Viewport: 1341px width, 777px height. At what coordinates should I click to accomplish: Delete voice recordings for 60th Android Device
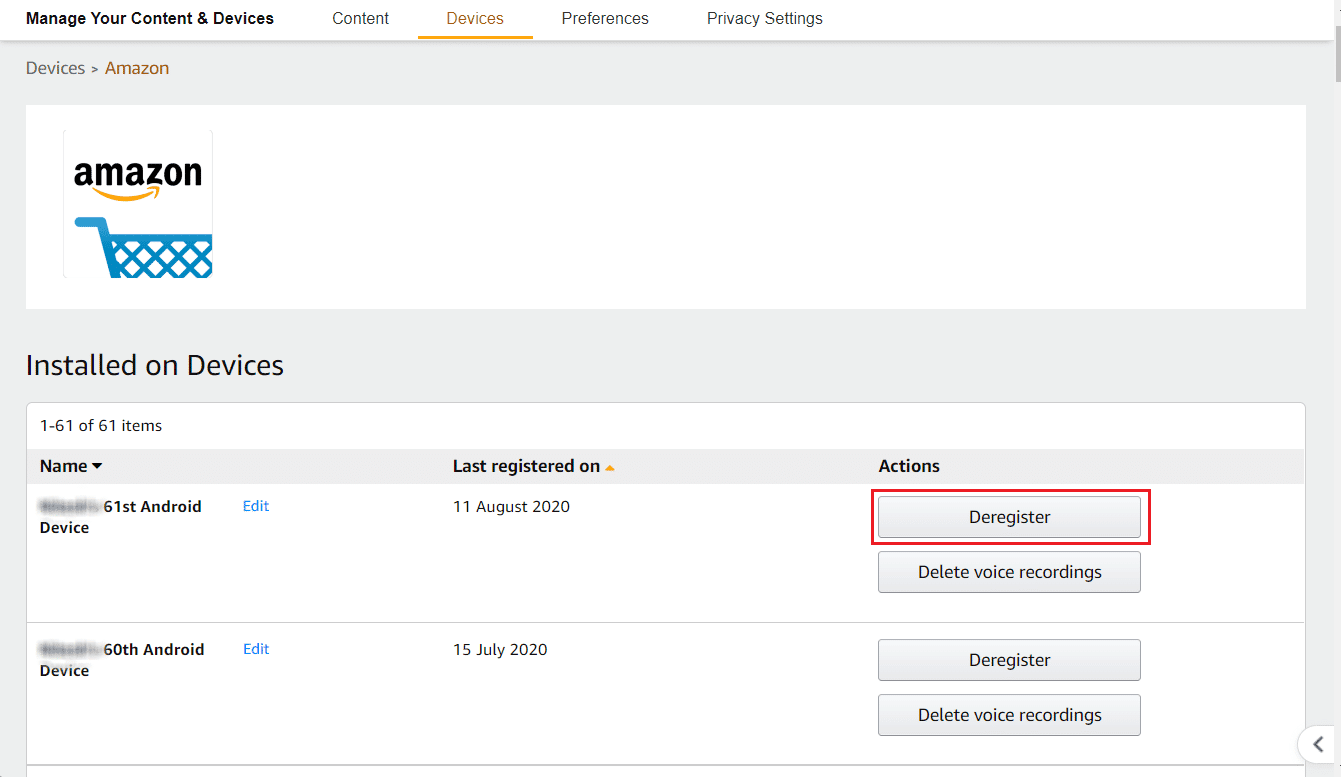coord(1009,715)
